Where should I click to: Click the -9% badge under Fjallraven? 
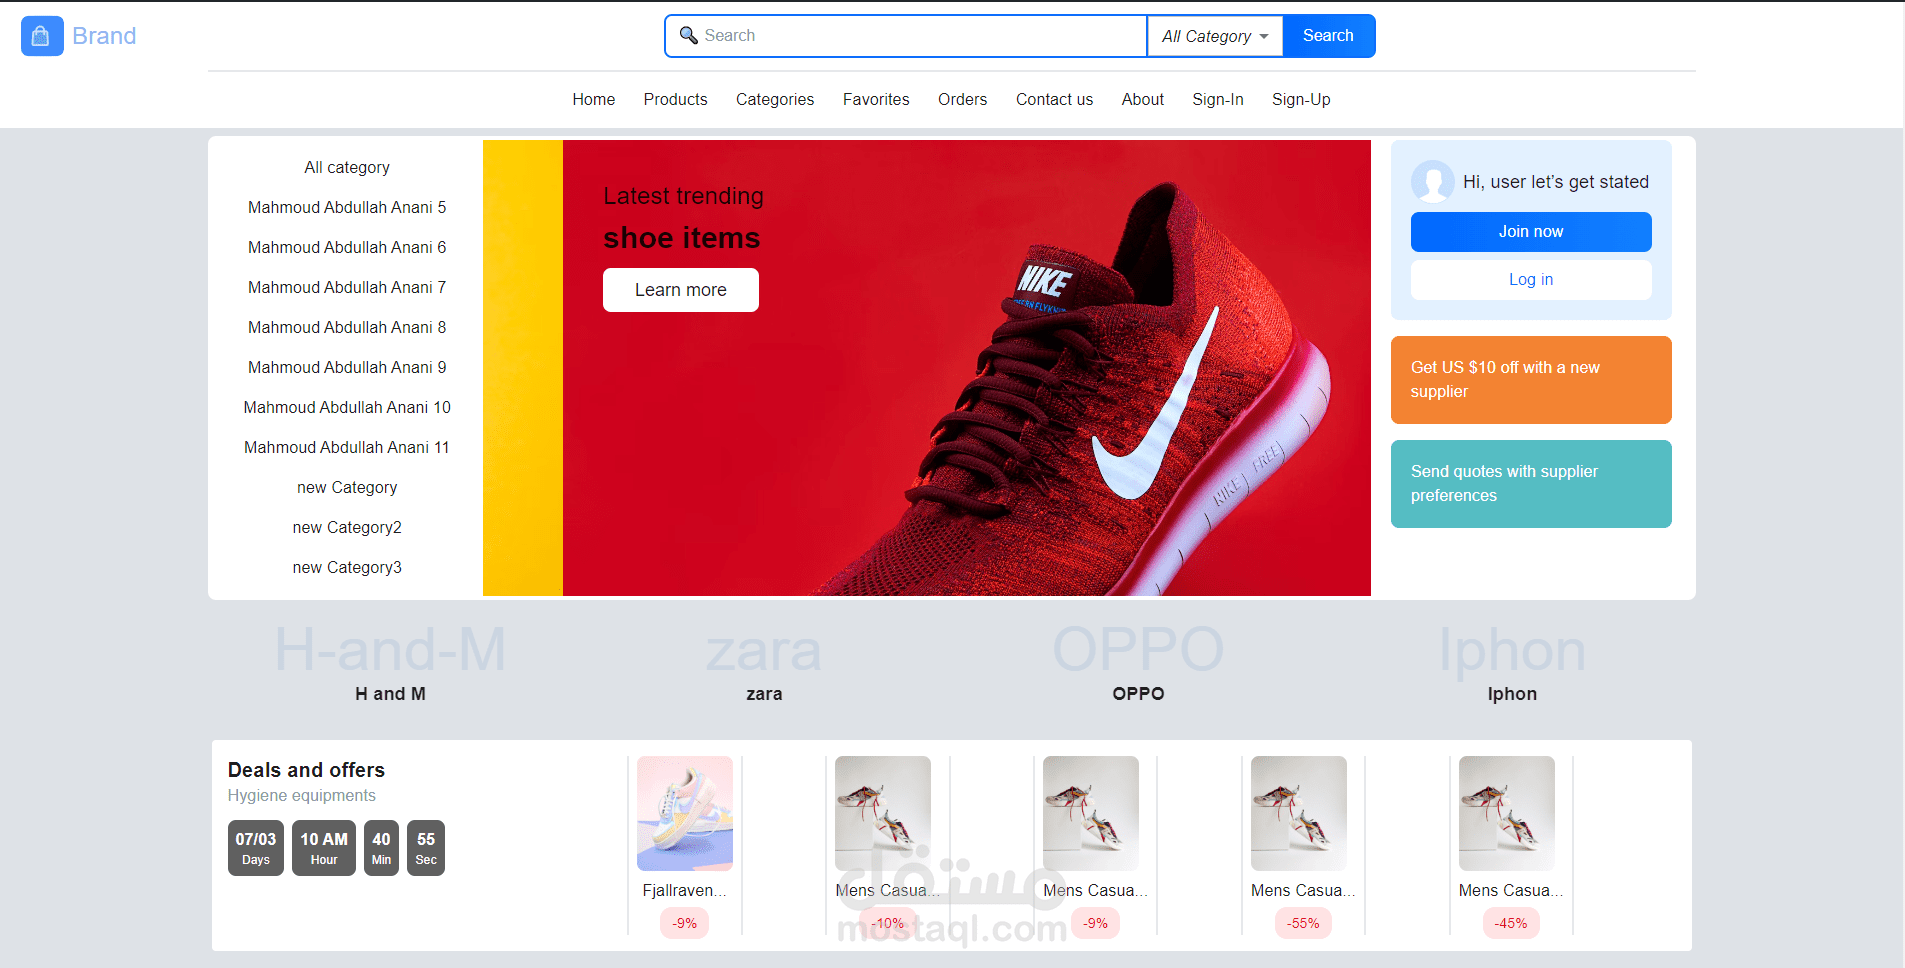point(685,924)
